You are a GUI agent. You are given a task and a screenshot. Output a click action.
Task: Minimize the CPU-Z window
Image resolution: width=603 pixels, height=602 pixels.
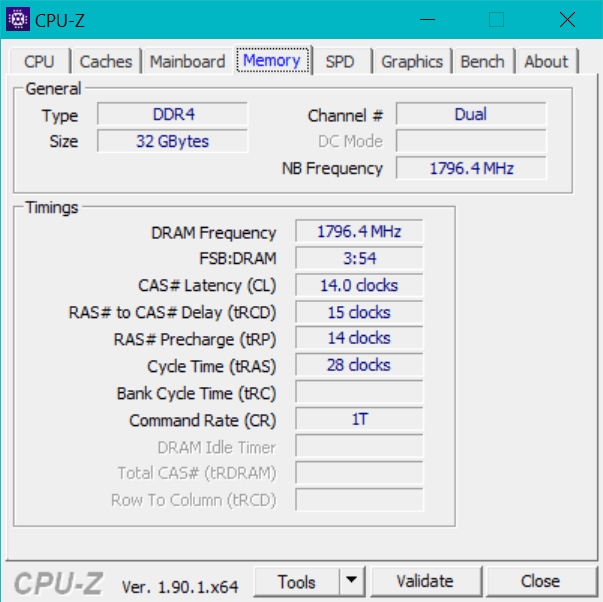click(x=427, y=19)
